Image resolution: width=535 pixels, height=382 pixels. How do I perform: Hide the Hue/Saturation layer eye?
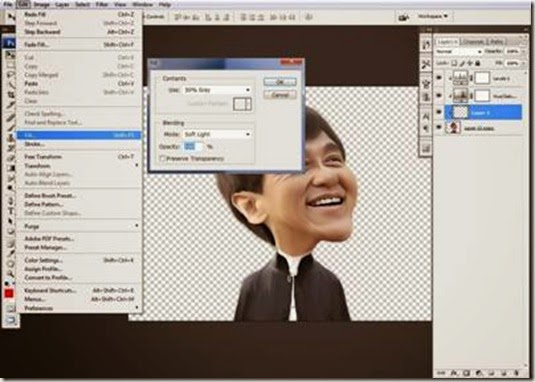[438, 95]
